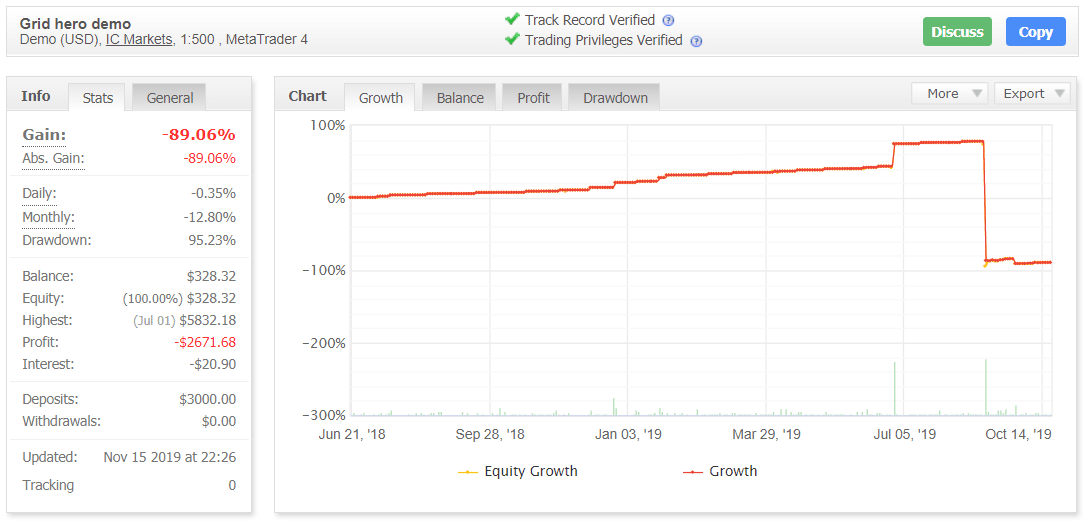
Task: View the Drawdown chart tab
Action: point(615,98)
